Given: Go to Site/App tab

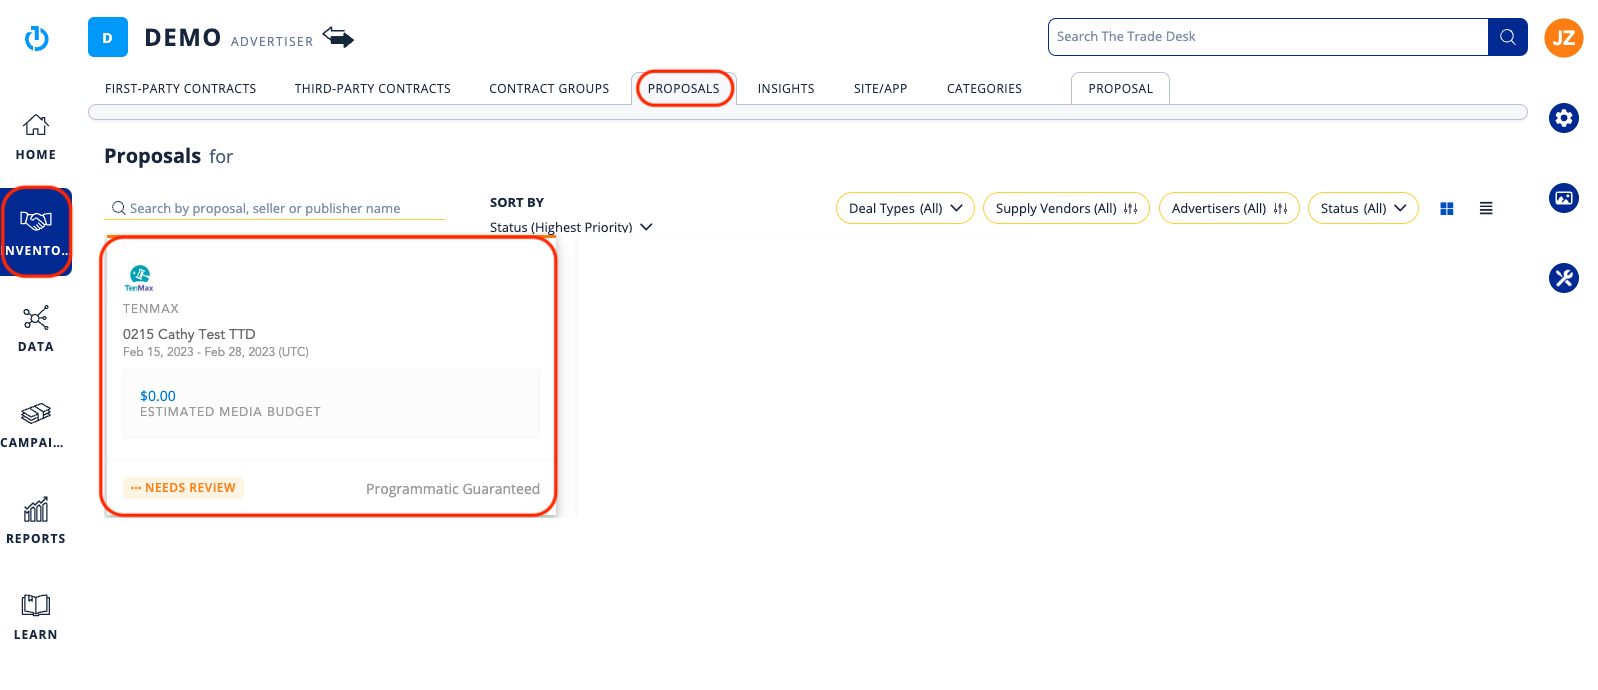Looking at the screenshot, I should (x=881, y=89).
